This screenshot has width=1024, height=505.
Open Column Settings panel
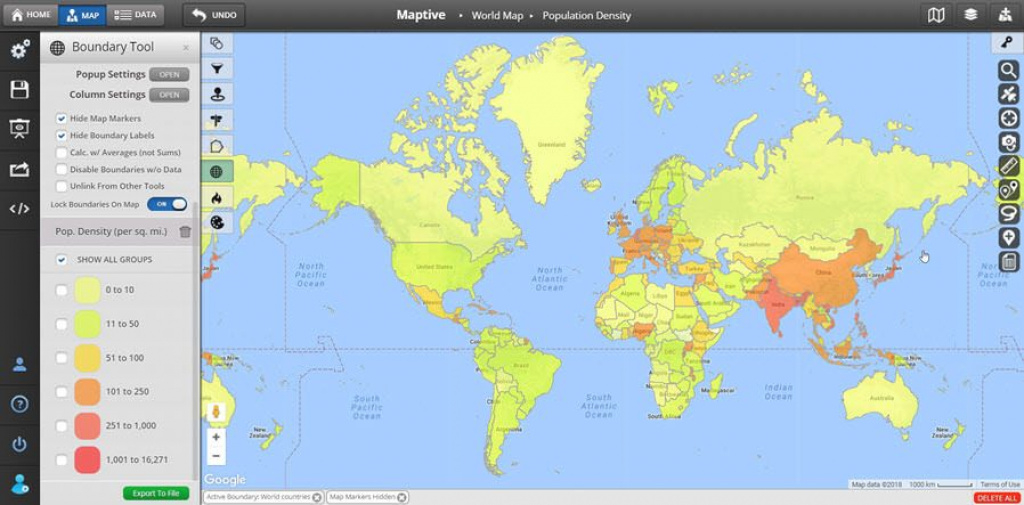pos(169,95)
